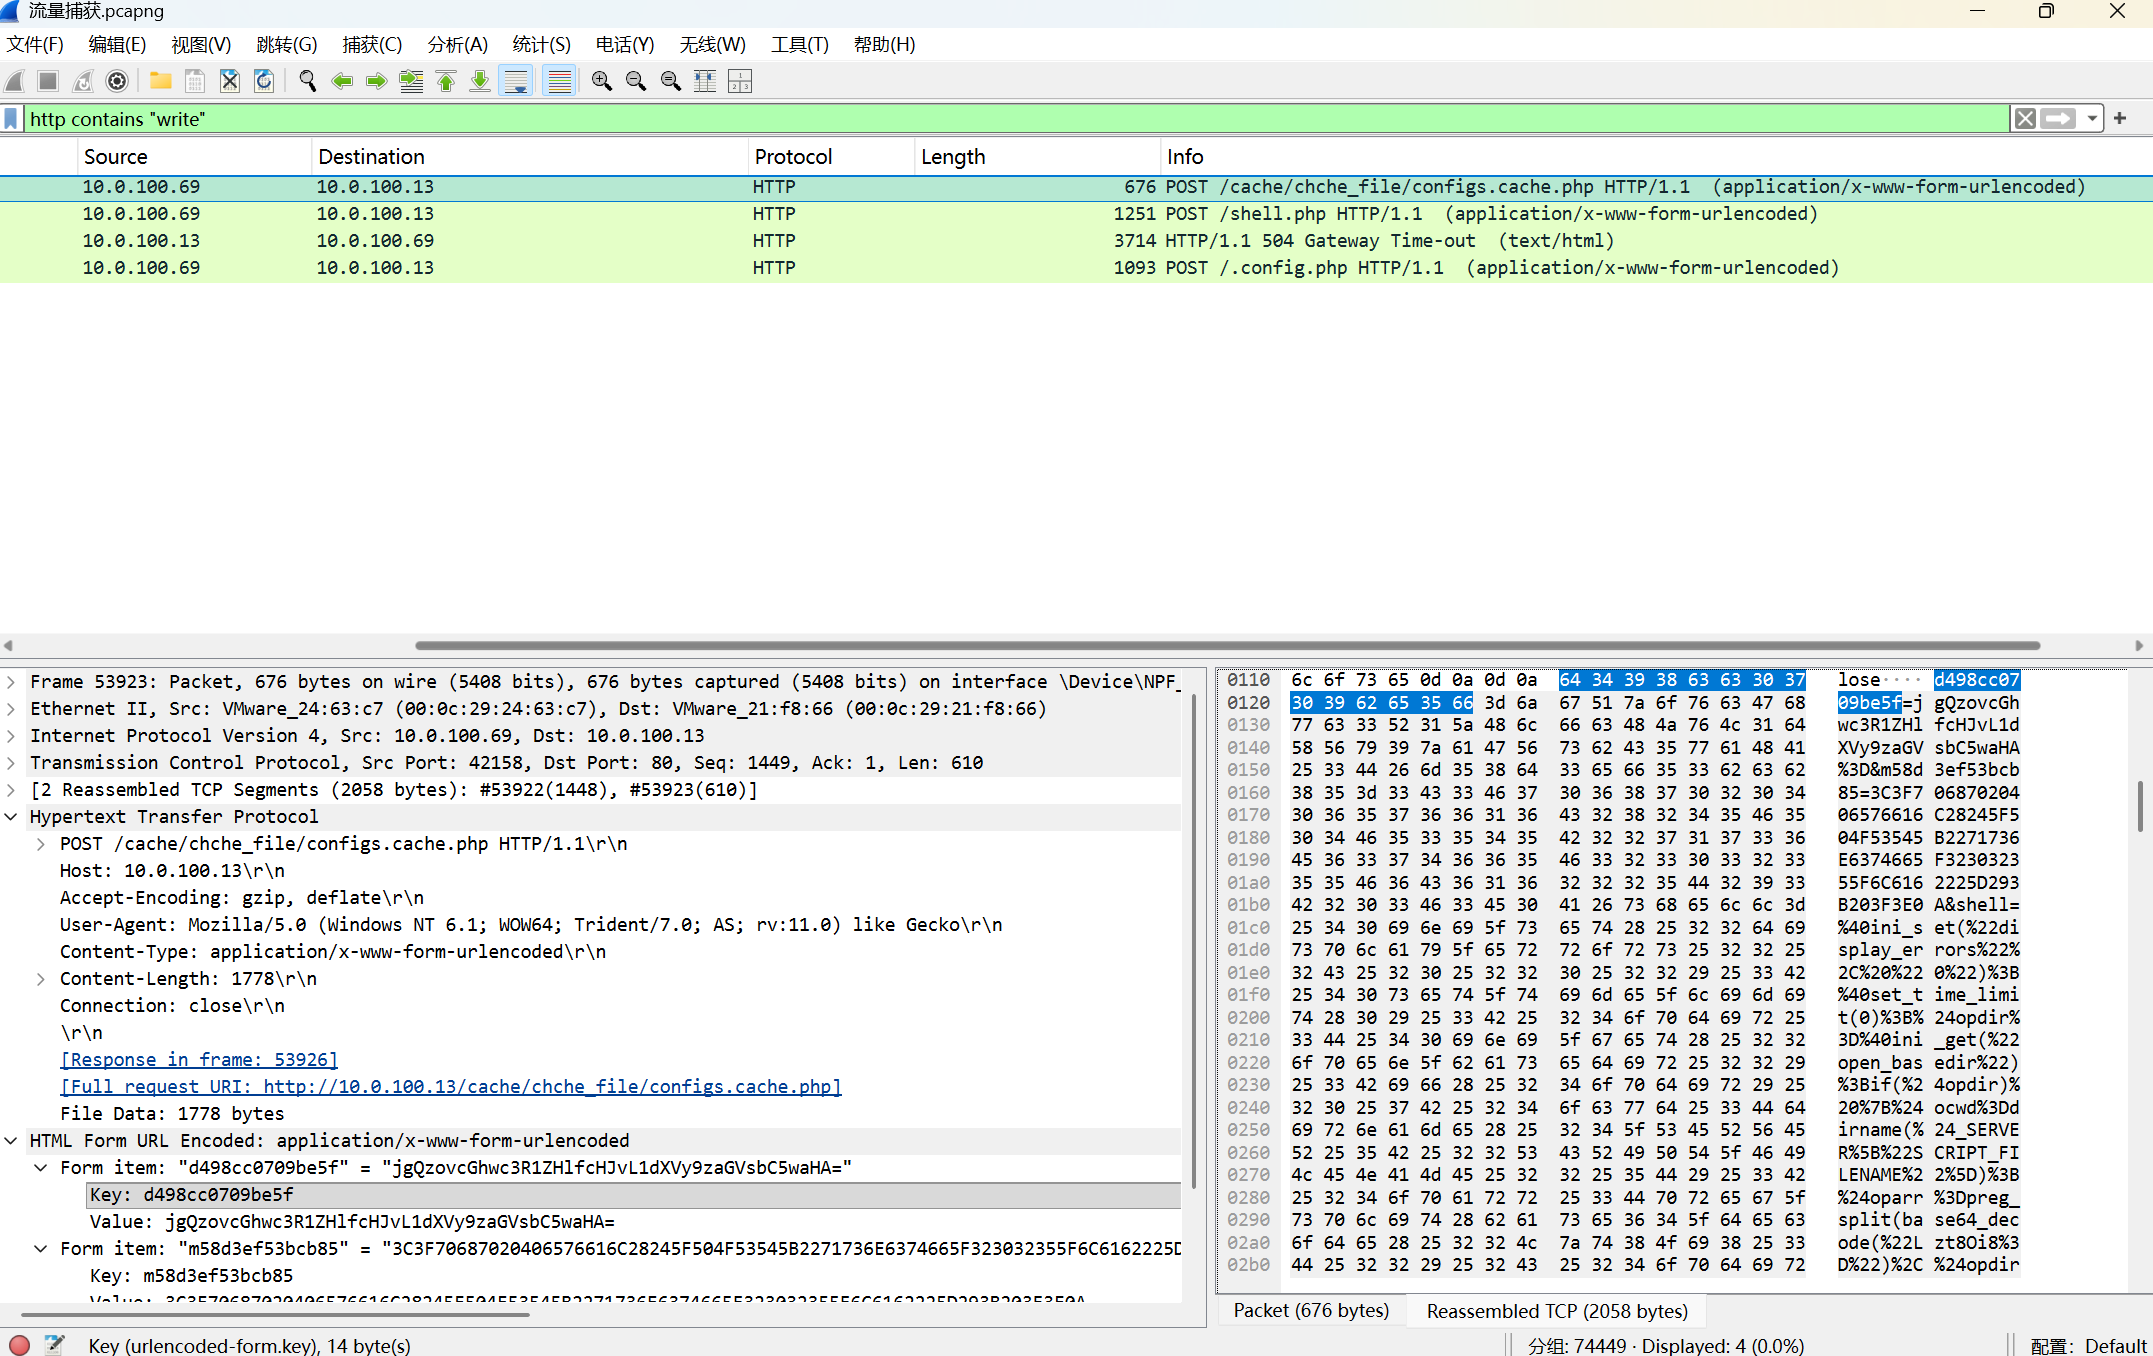Viewport: 2153px width, 1356px height.
Task: Go to the first packet arrow icon
Action: tap(446, 81)
